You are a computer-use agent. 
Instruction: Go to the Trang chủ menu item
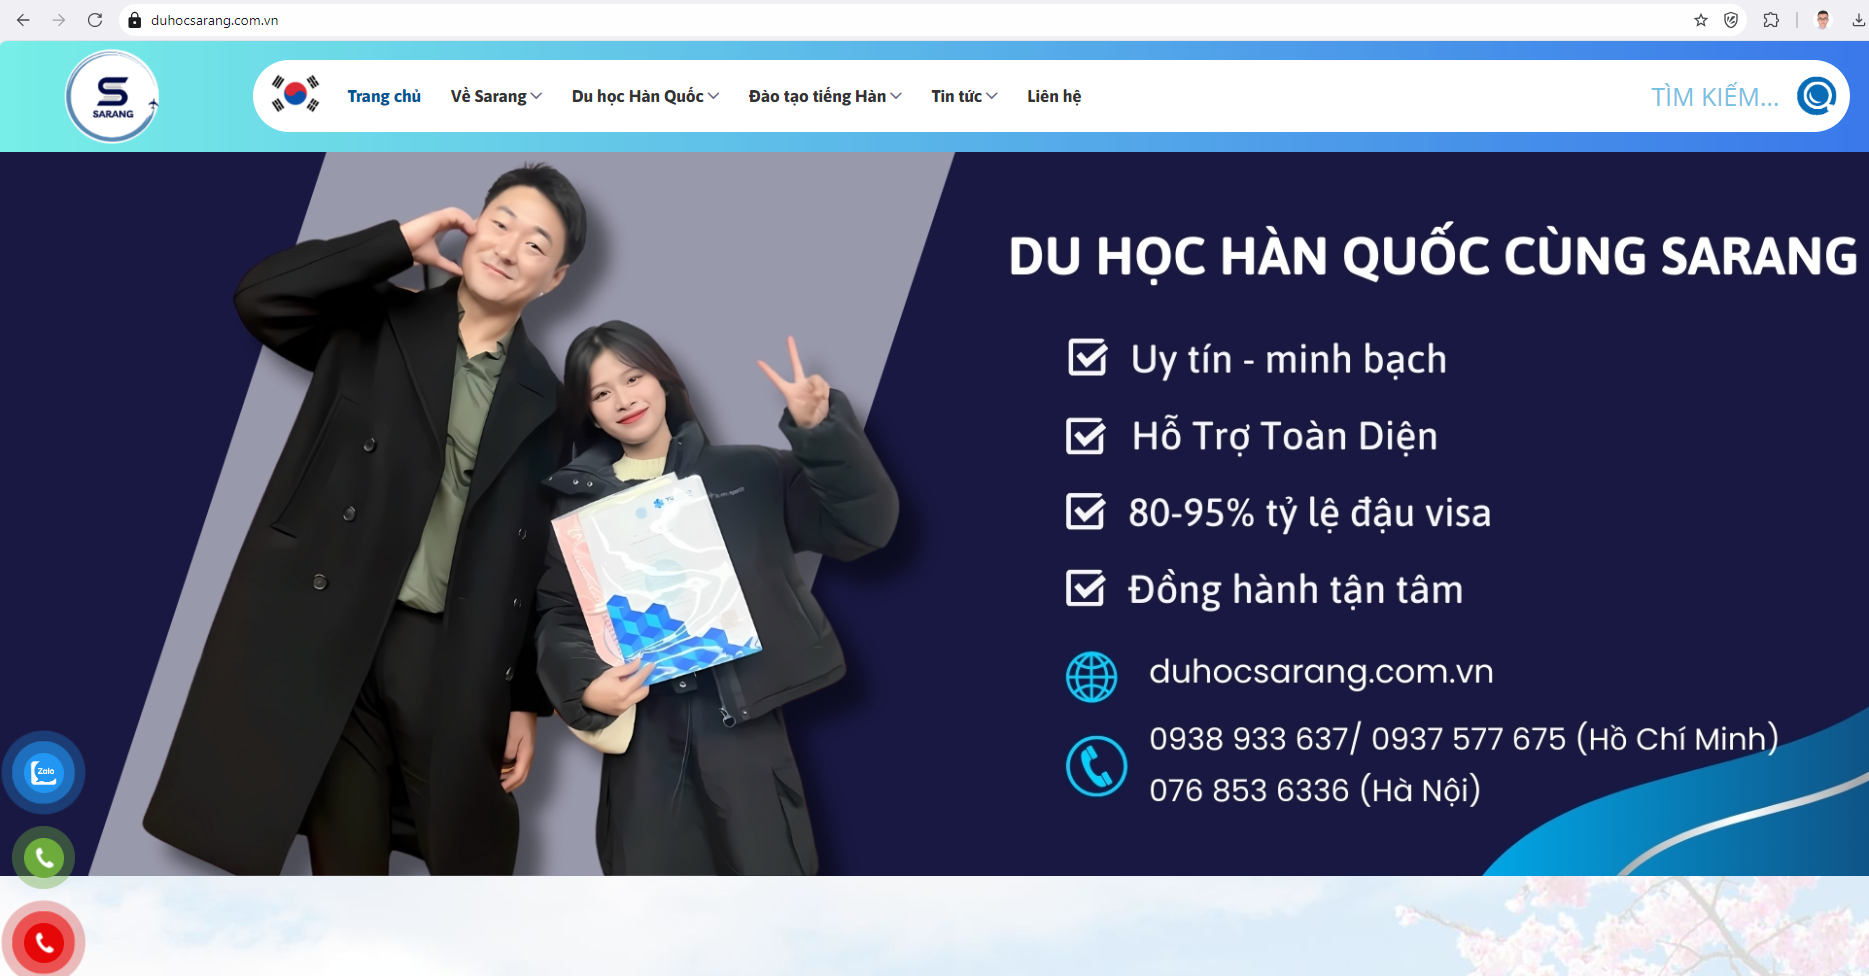click(x=384, y=96)
